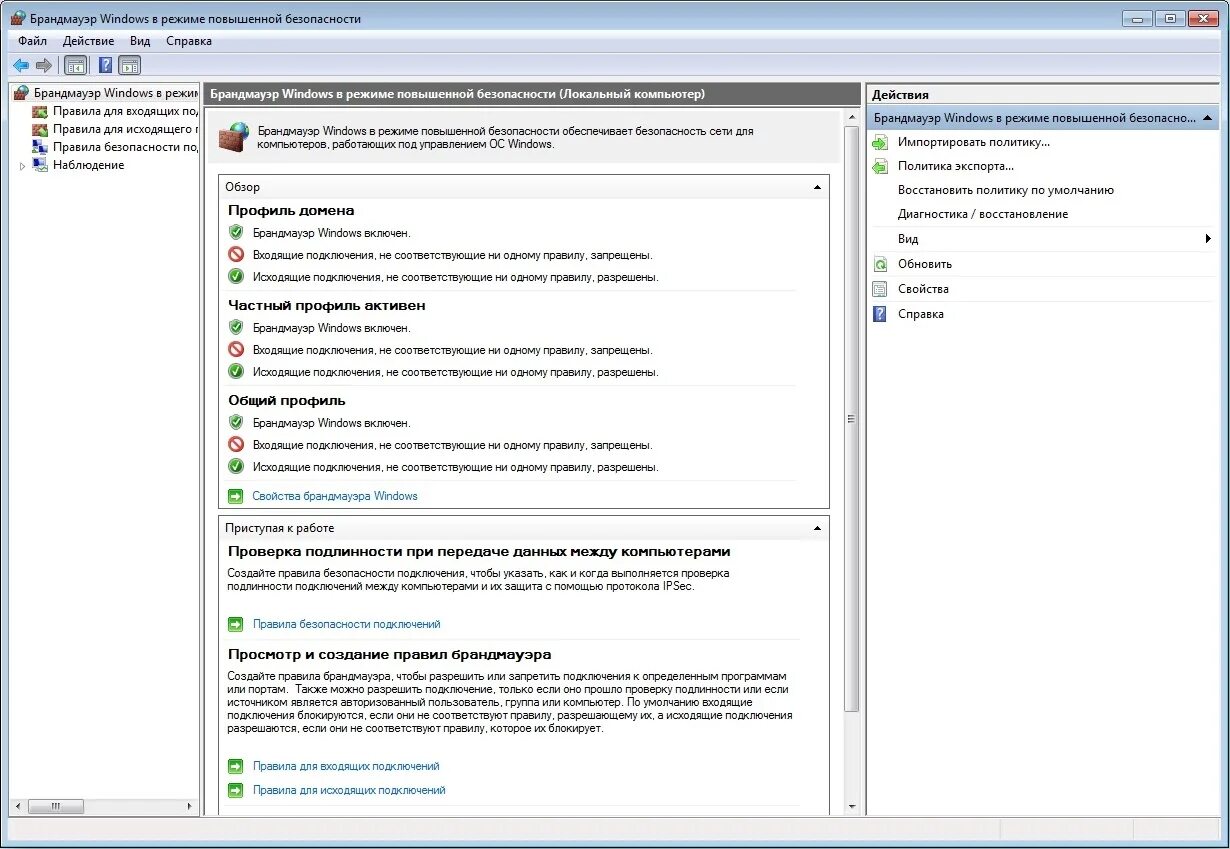
Task: Click the blue Help toolbar icon
Action: click(105, 66)
